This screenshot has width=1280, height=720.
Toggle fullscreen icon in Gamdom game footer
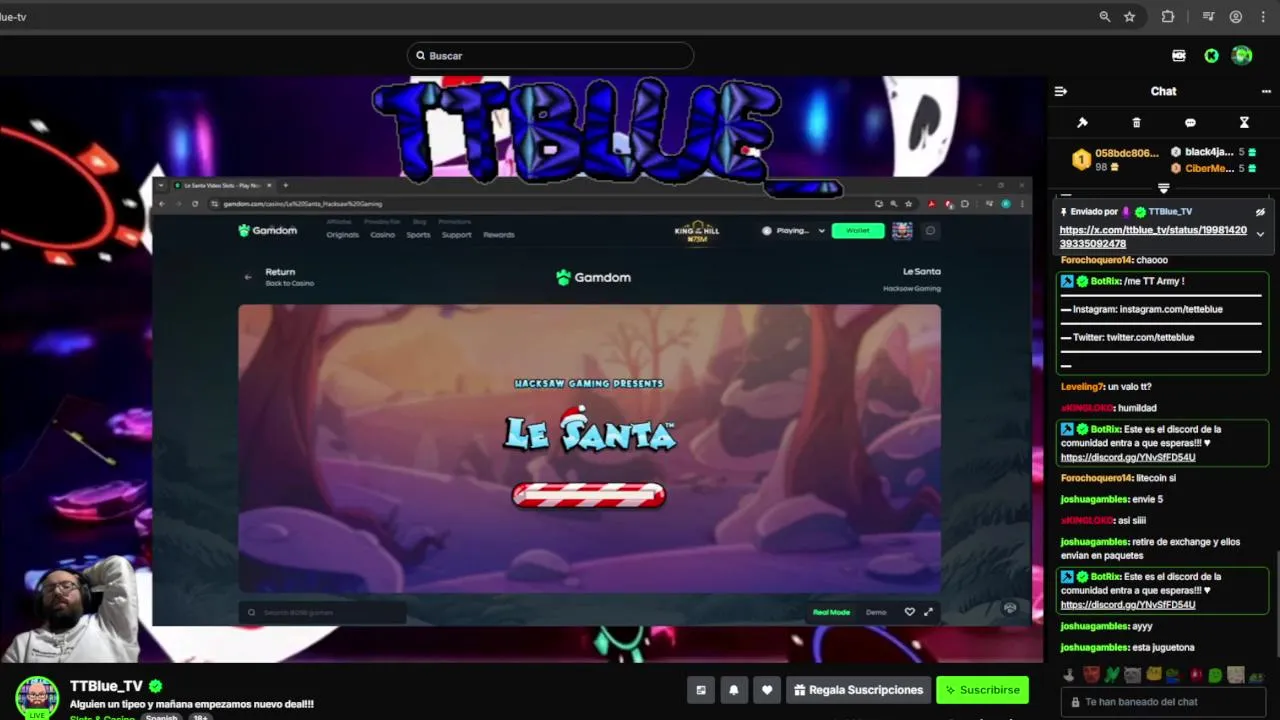928,612
